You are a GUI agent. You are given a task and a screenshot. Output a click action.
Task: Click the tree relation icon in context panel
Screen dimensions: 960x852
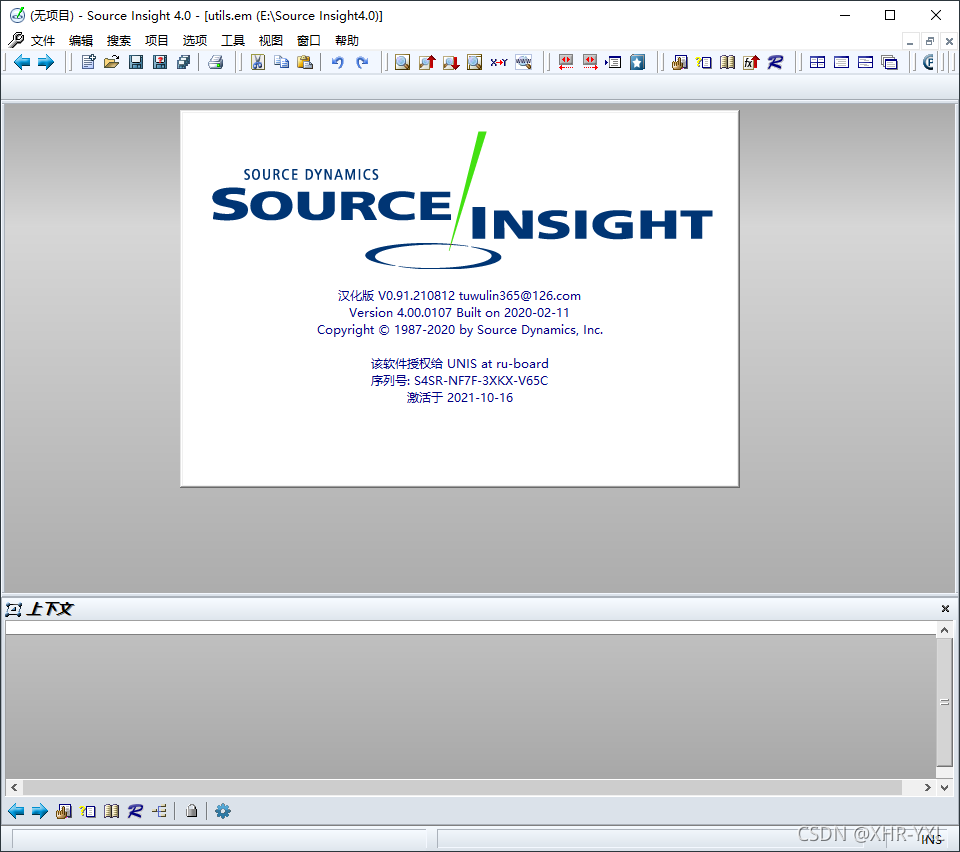point(160,811)
